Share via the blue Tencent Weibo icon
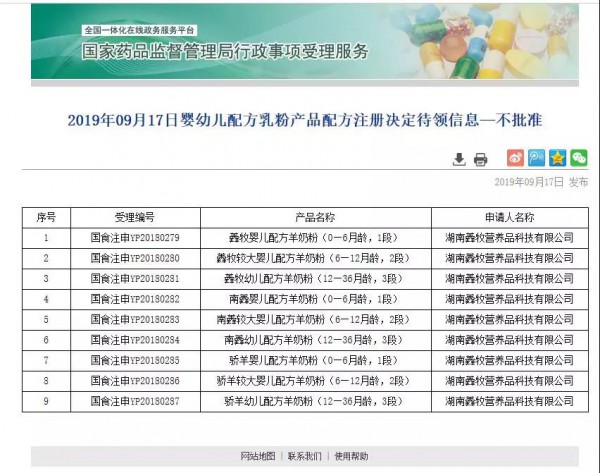Image resolution: width=600 pixels, height=473 pixels. [x=536, y=158]
